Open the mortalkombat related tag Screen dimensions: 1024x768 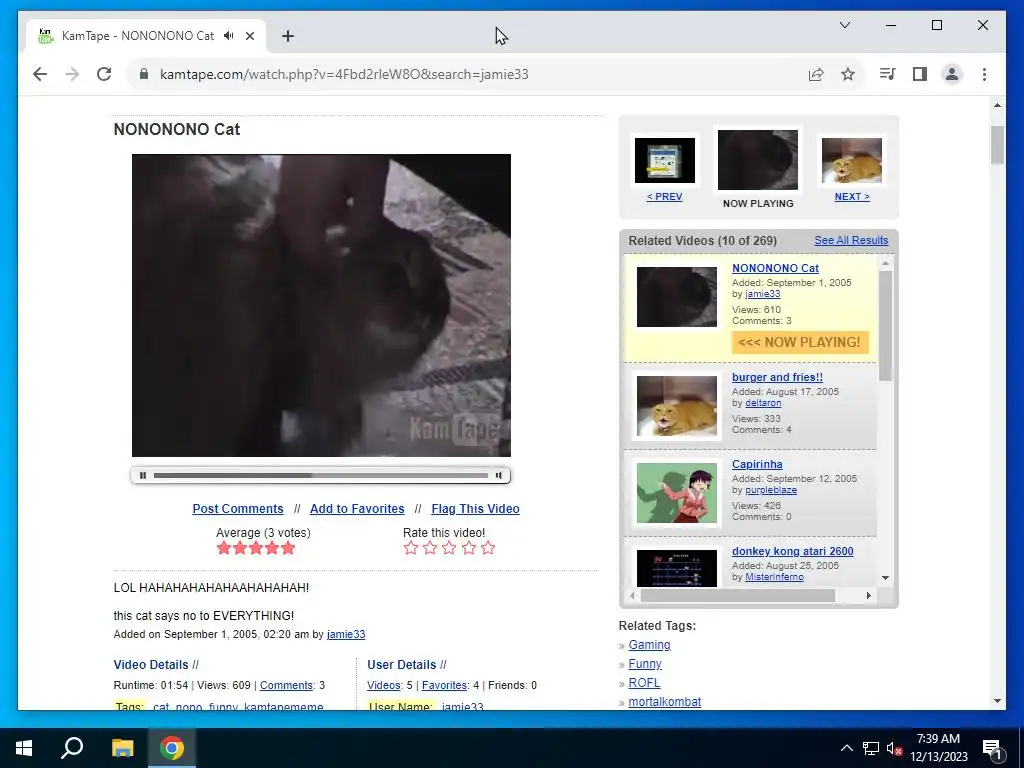[664, 701]
